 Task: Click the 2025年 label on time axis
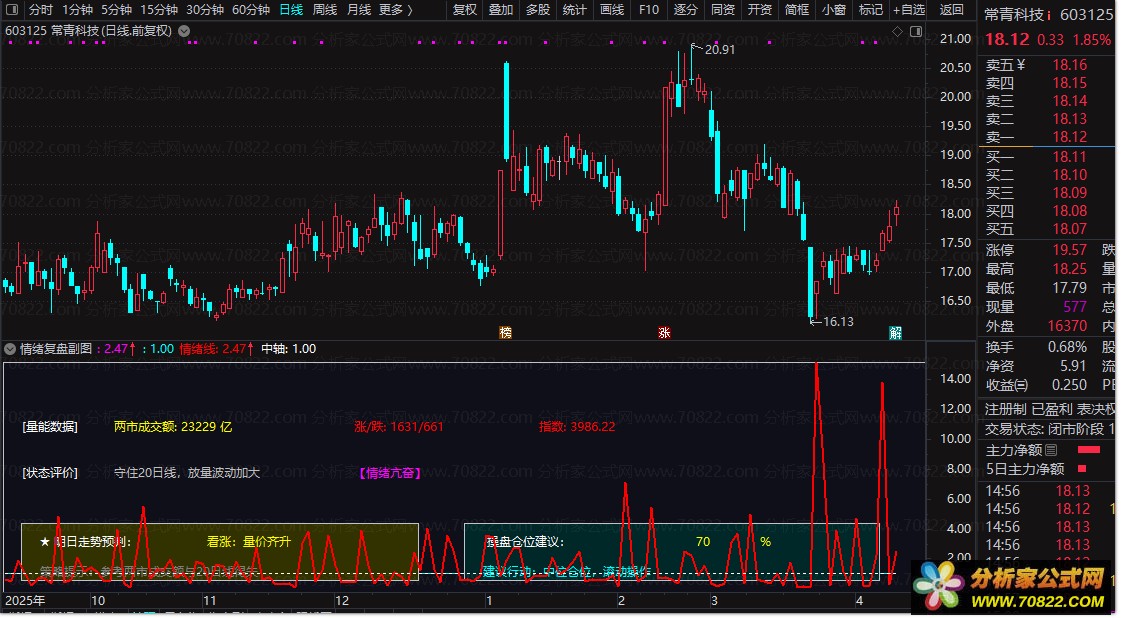25,601
